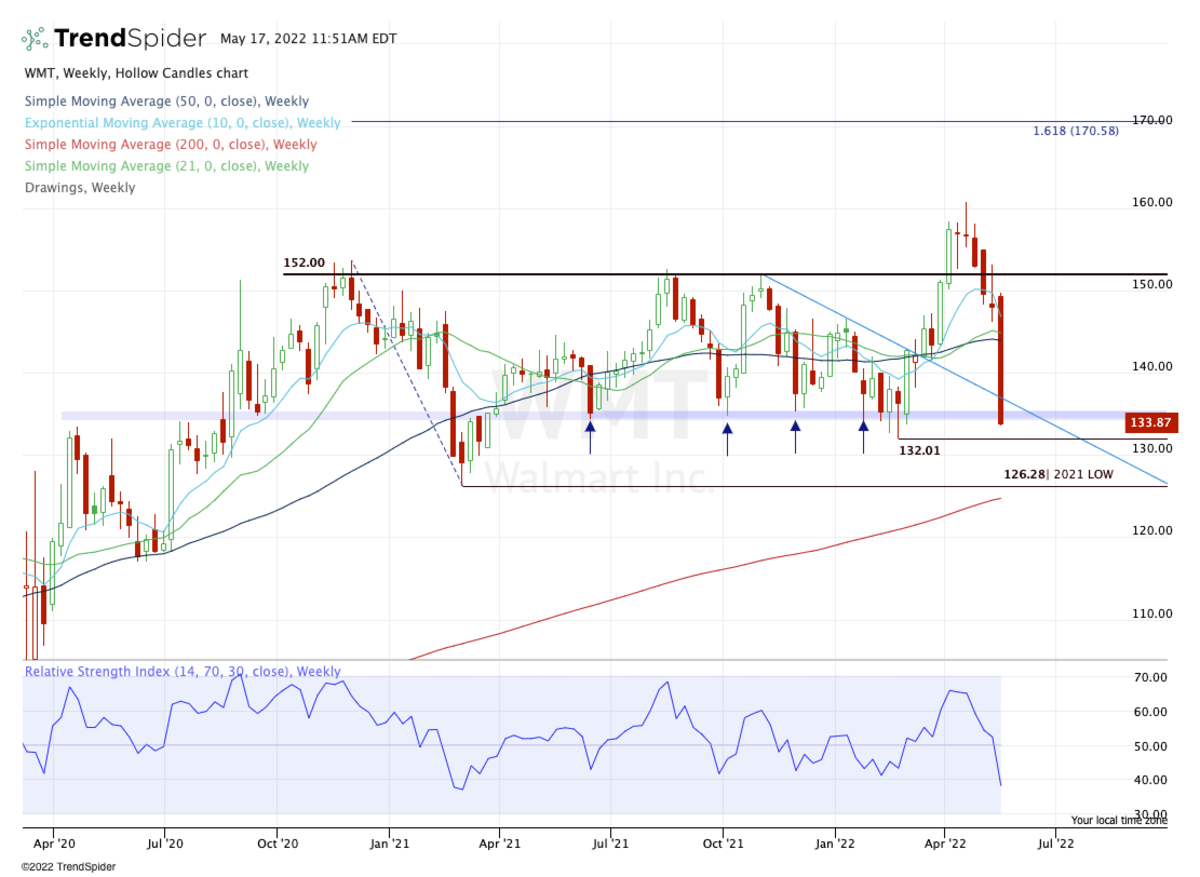Click the WMT Weekly Hollow Candles chart title
This screenshot has width=1200, height=877.
point(136,73)
